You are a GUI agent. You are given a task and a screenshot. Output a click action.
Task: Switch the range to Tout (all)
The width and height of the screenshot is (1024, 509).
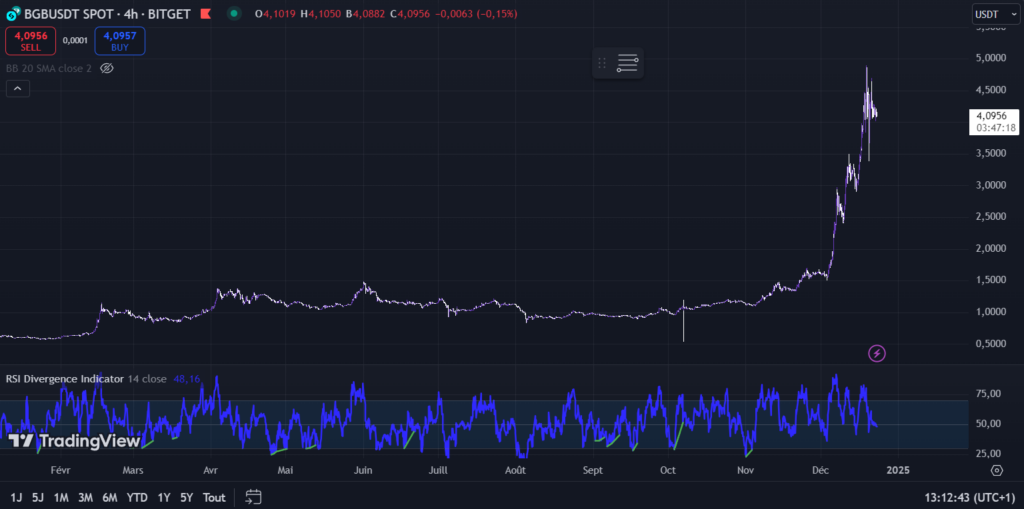pyautogui.click(x=214, y=497)
